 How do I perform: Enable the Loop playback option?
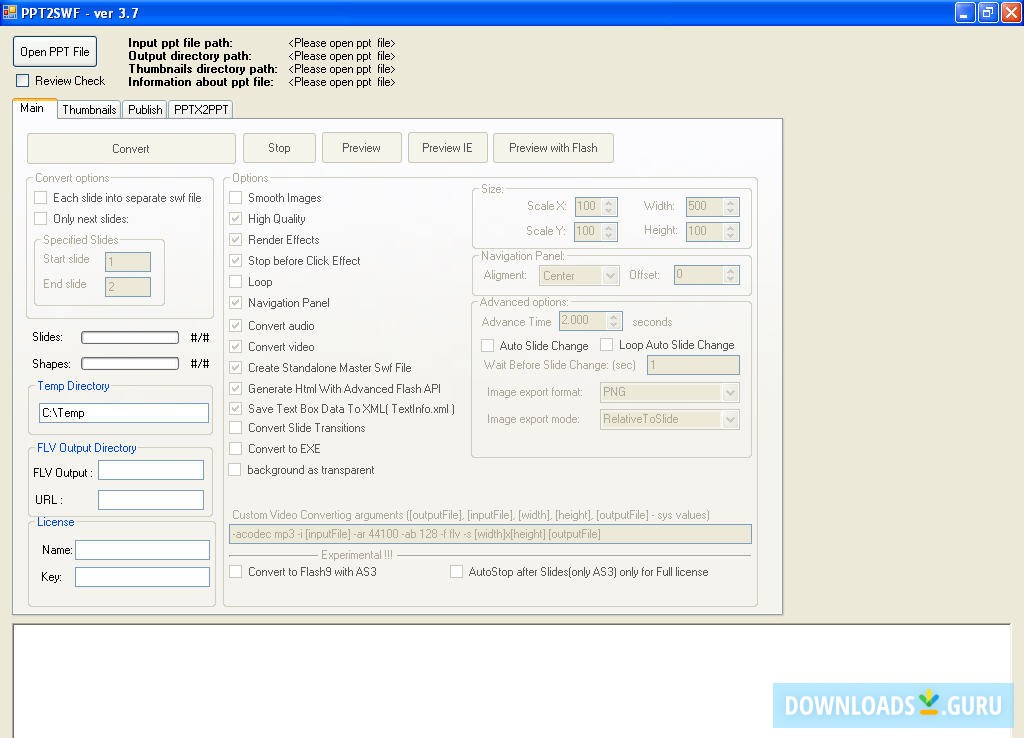point(235,282)
